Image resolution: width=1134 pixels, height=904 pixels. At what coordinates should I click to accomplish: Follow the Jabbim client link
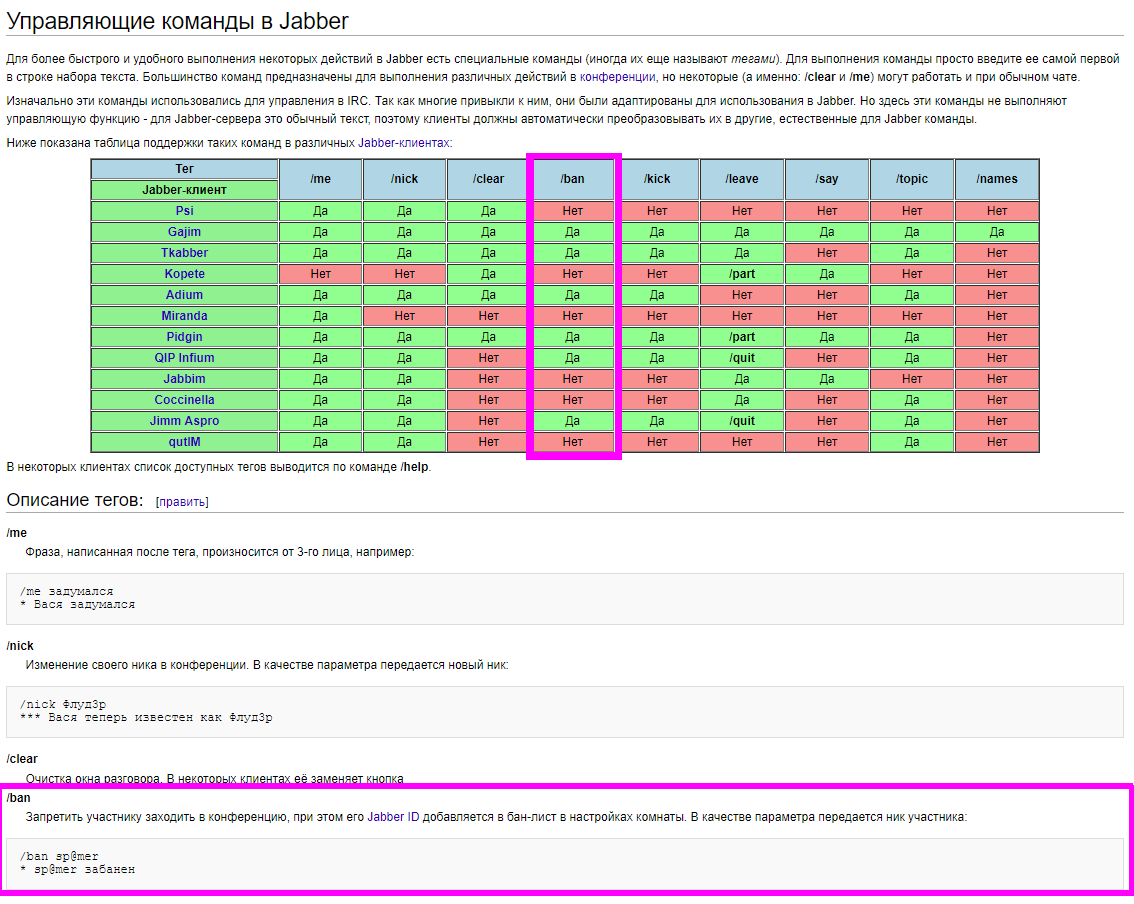(184, 378)
